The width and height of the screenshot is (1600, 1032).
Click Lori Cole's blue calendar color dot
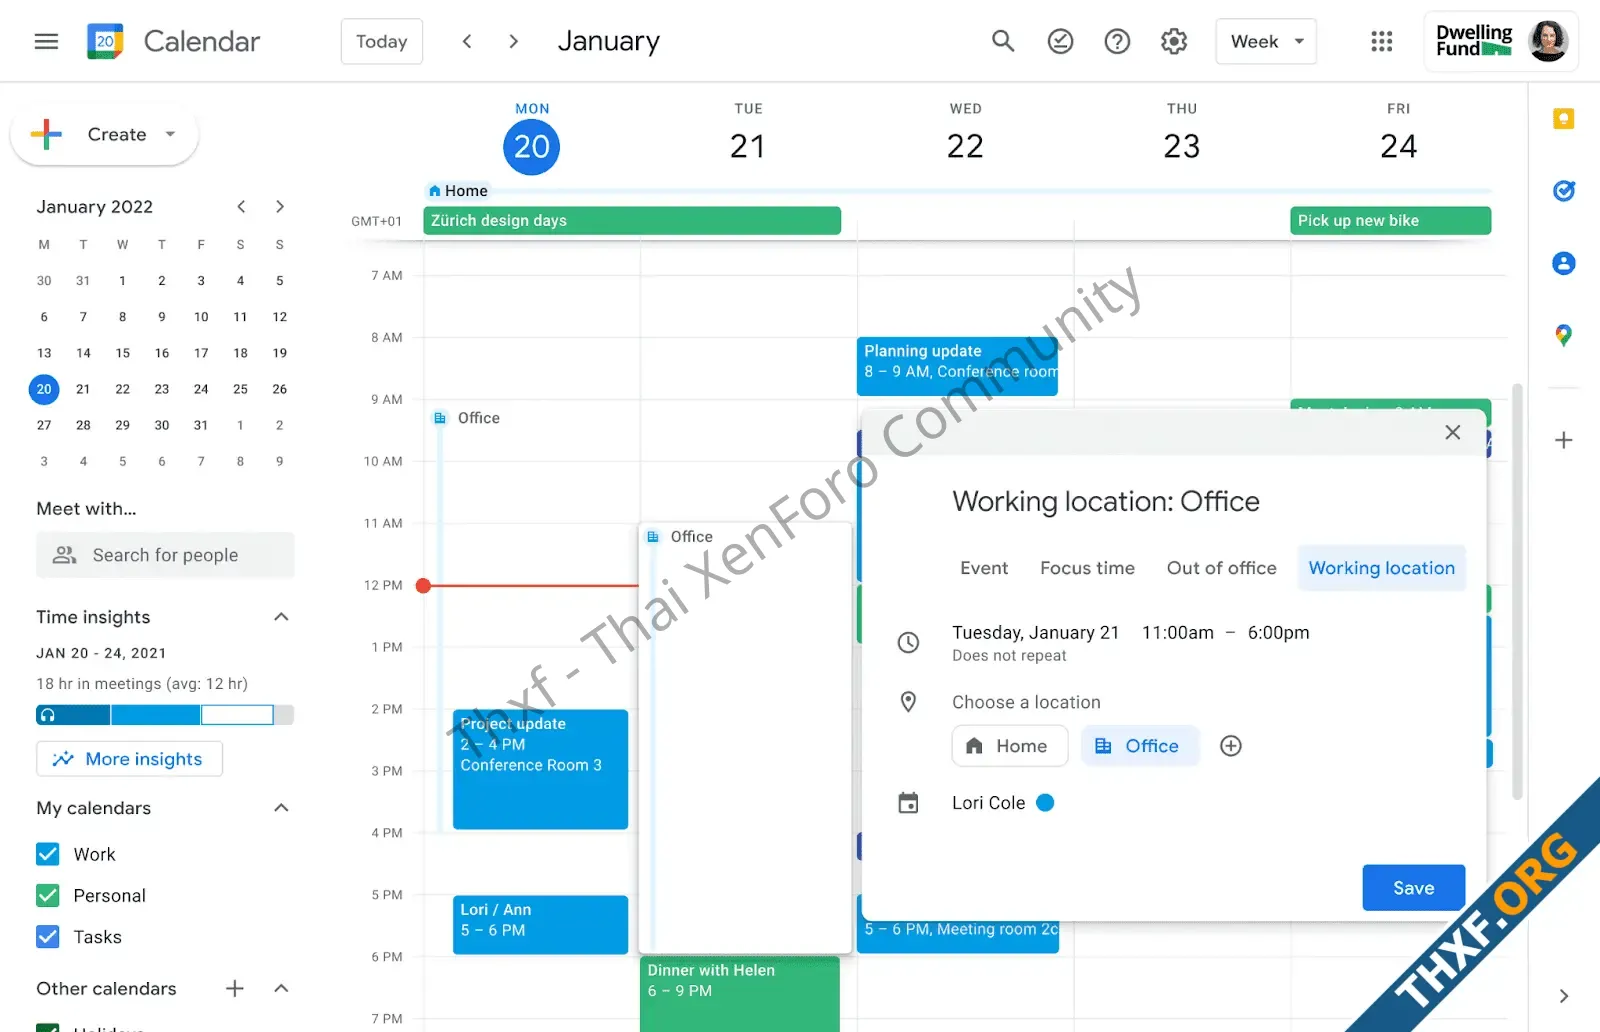click(x=1045, y=803)
